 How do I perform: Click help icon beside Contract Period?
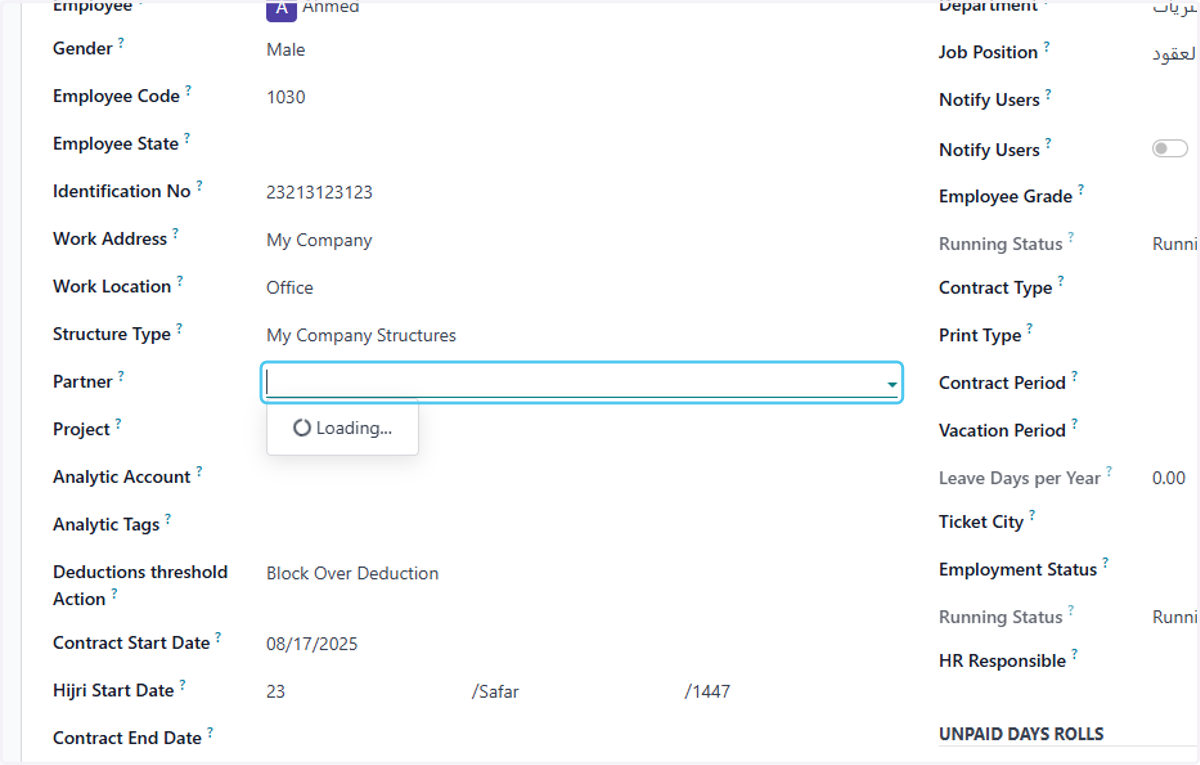coord(1075,377)
